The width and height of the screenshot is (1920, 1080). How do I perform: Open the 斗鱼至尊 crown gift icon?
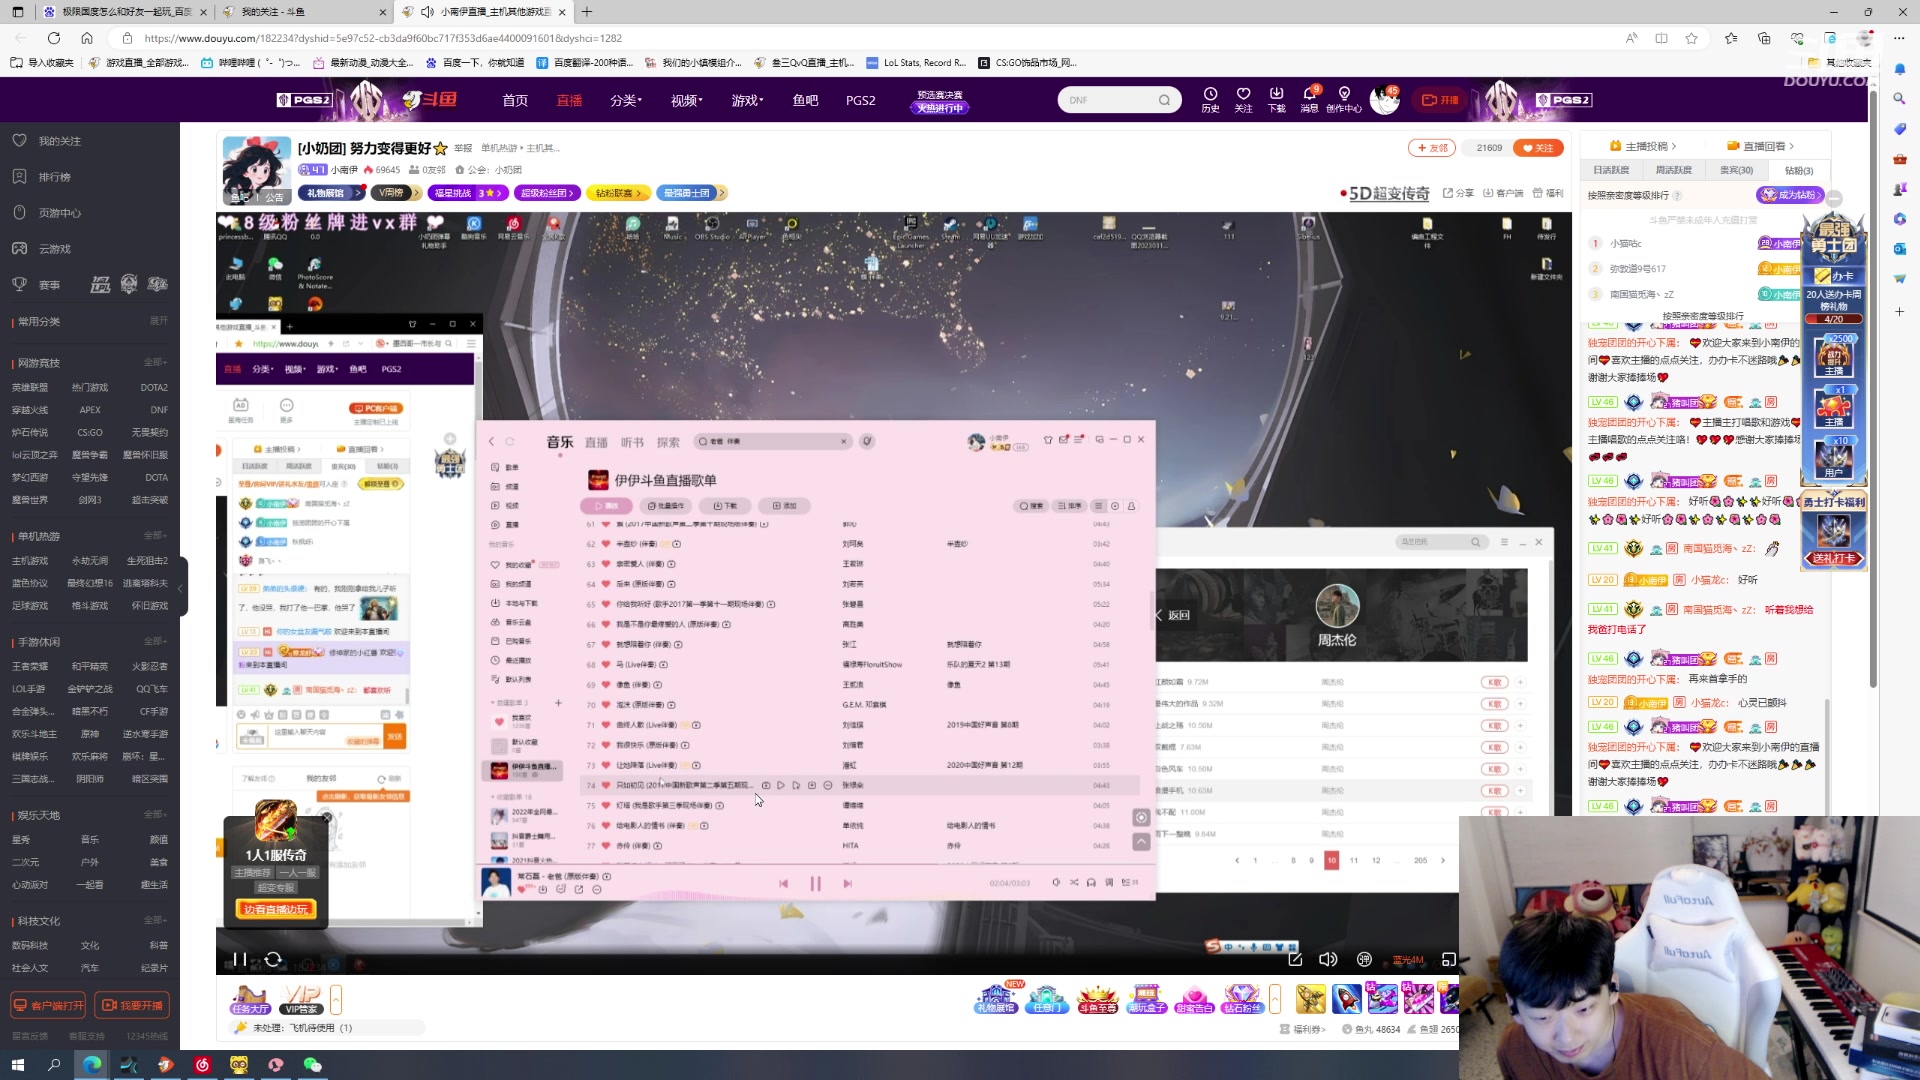[x=1098, y=998]
